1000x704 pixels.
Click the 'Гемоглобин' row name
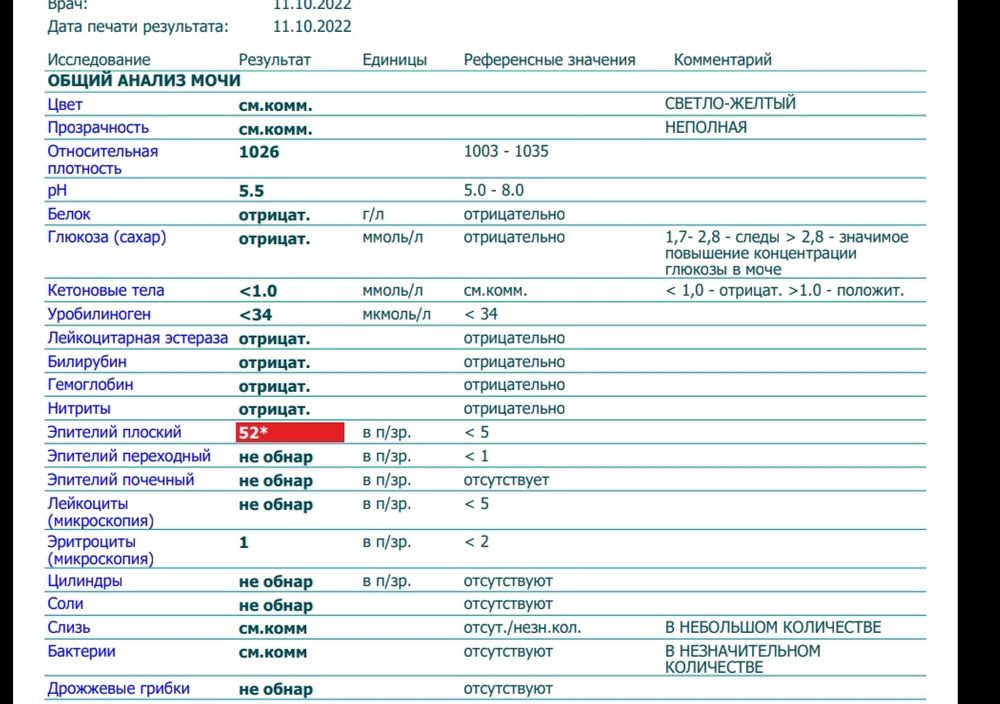coord(91,385)
